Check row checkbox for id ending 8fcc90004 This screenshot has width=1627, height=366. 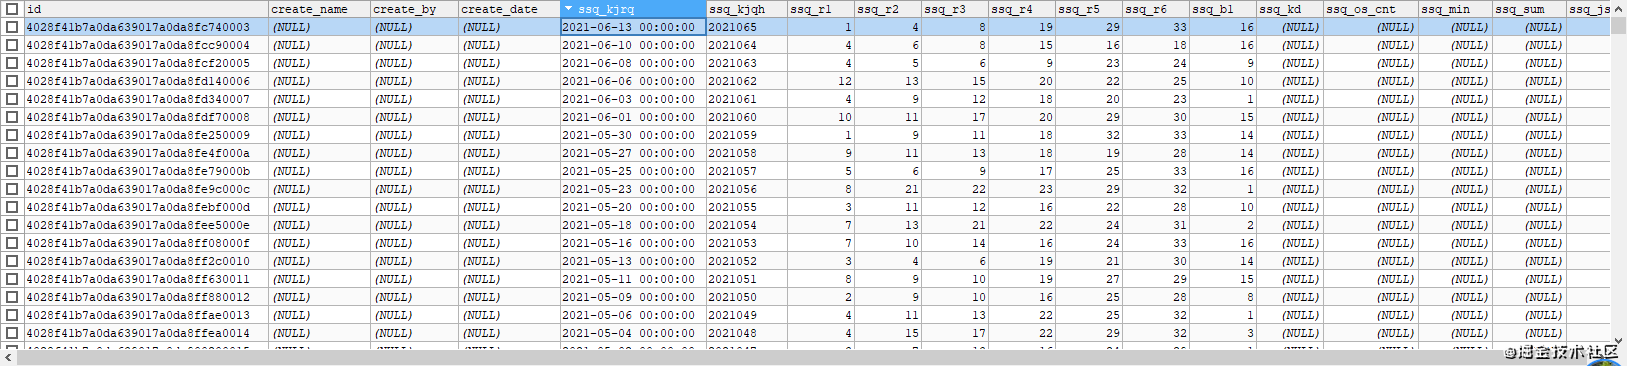(12, 45)
